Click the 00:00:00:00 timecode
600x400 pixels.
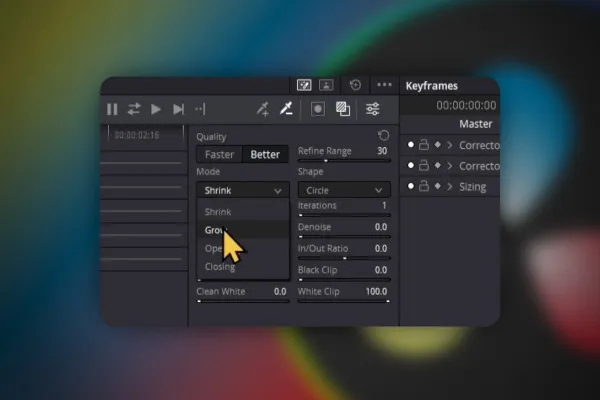pos(466,106)
